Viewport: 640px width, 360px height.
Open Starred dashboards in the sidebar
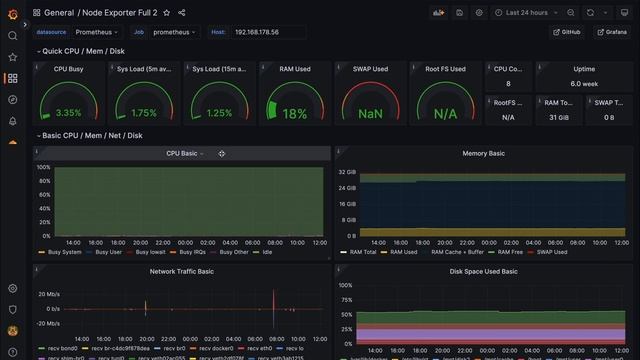[13, 57]
